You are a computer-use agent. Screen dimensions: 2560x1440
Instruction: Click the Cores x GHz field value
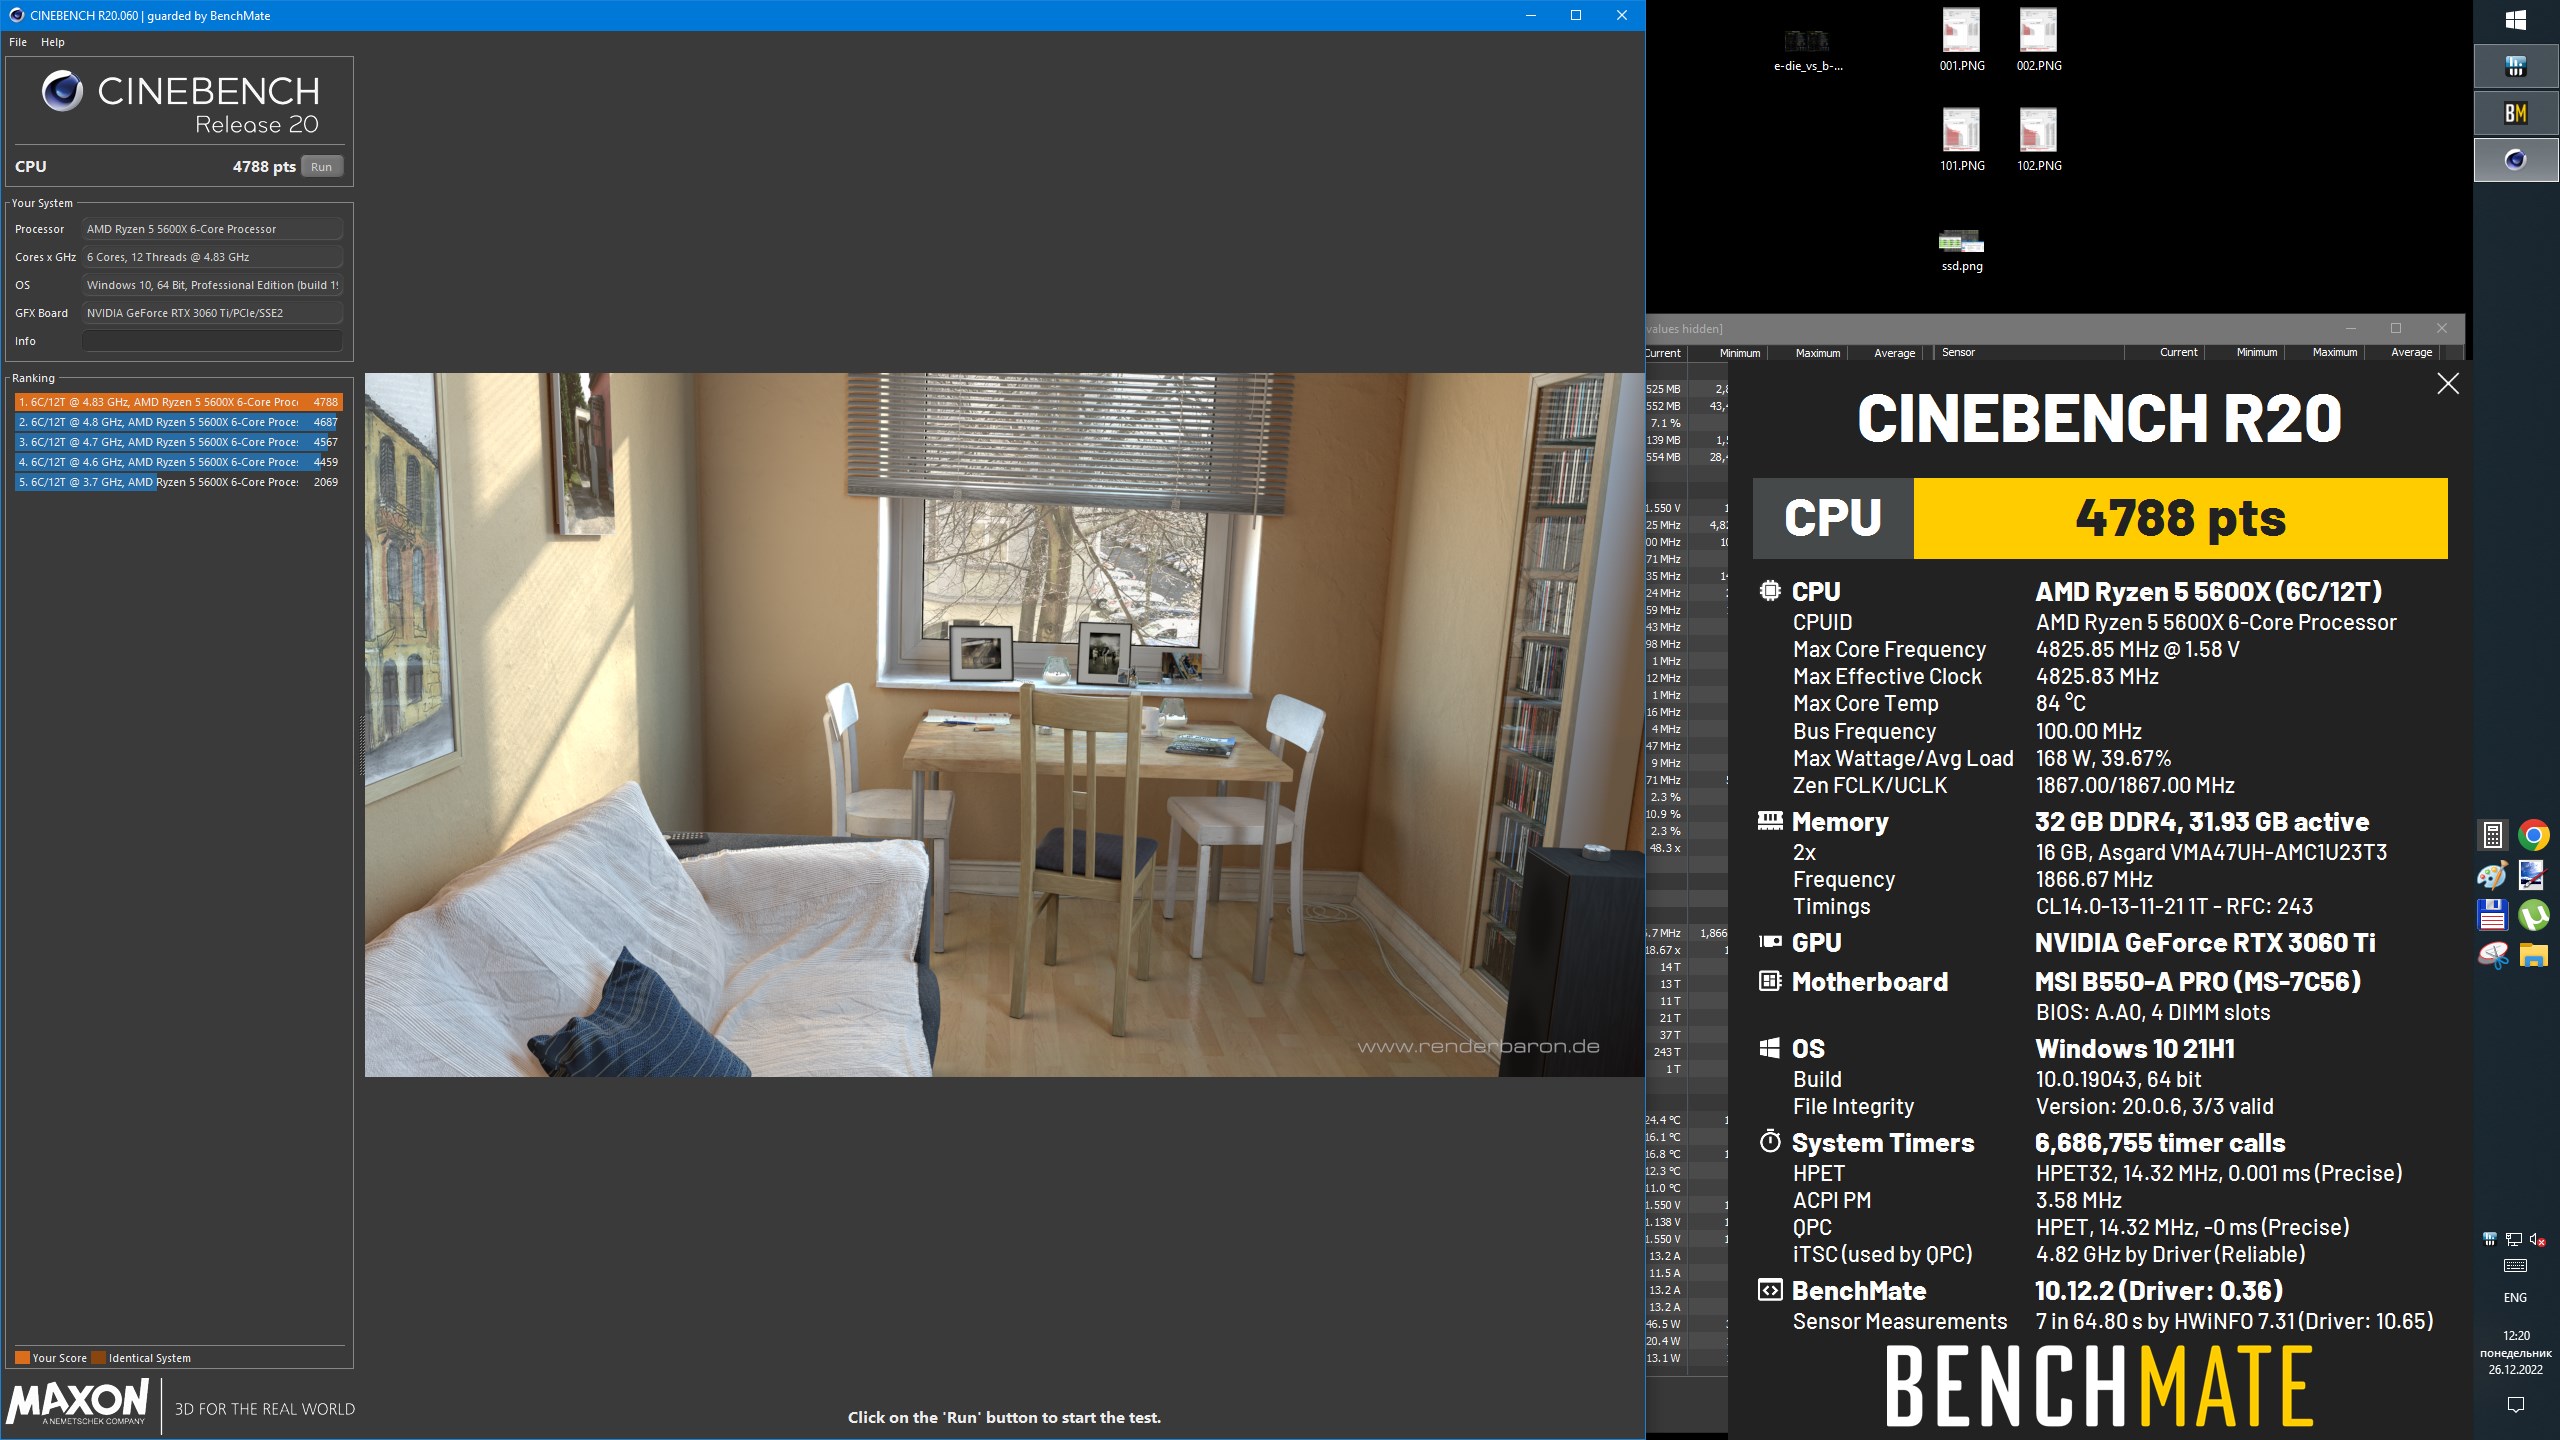[212, 257]
